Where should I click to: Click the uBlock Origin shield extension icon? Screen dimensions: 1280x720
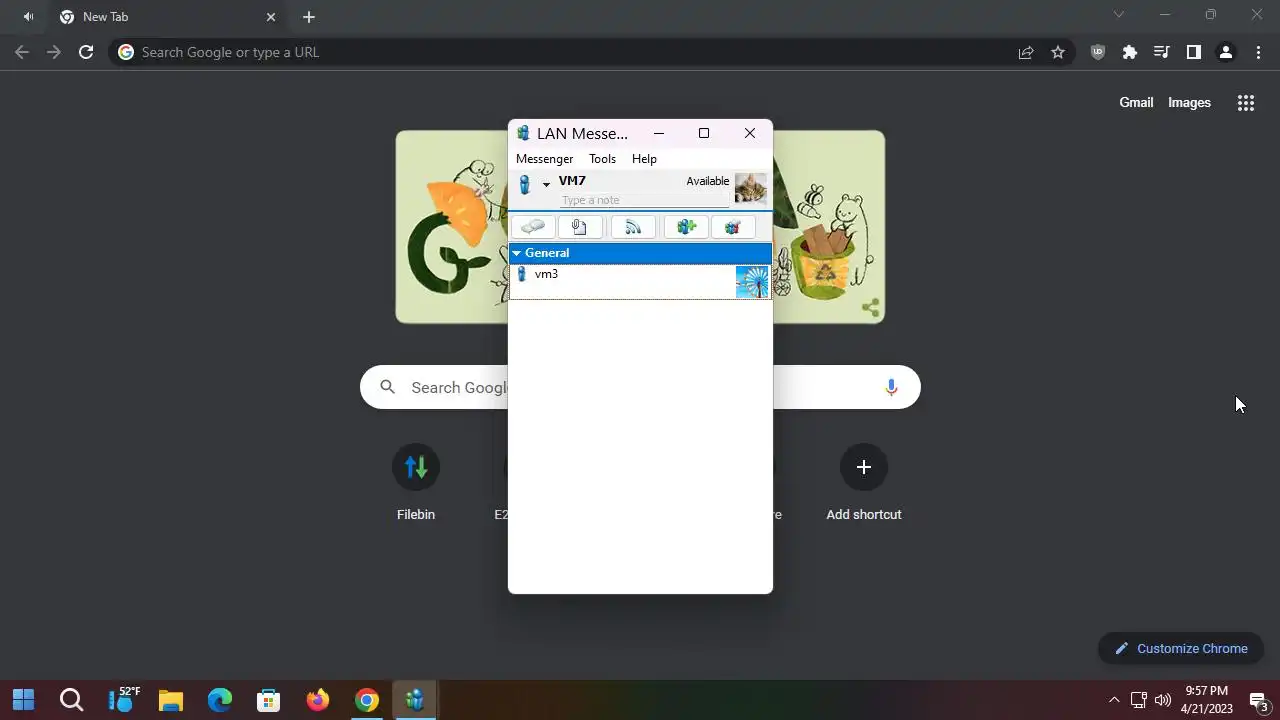(x=1098, y=52)
